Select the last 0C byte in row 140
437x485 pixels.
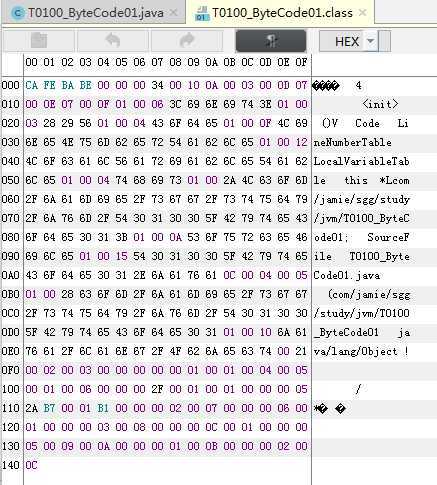tap(31, 465)
